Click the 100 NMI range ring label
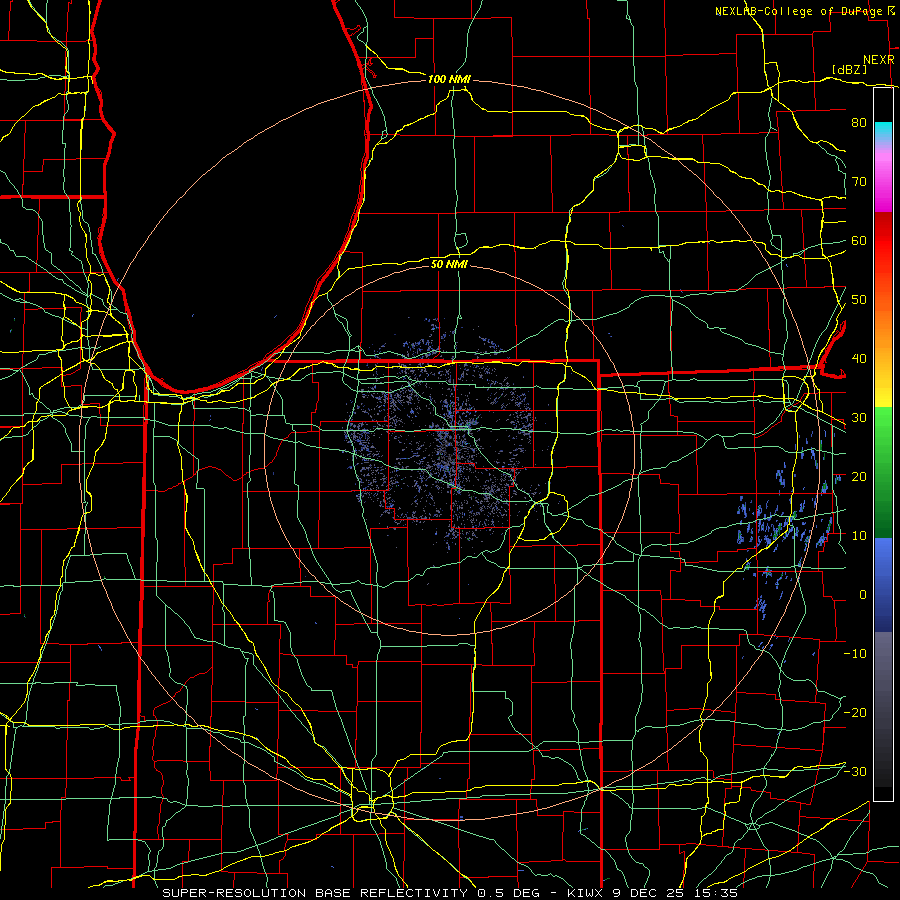This screenshot has width=900, height=900. [449, 79]
